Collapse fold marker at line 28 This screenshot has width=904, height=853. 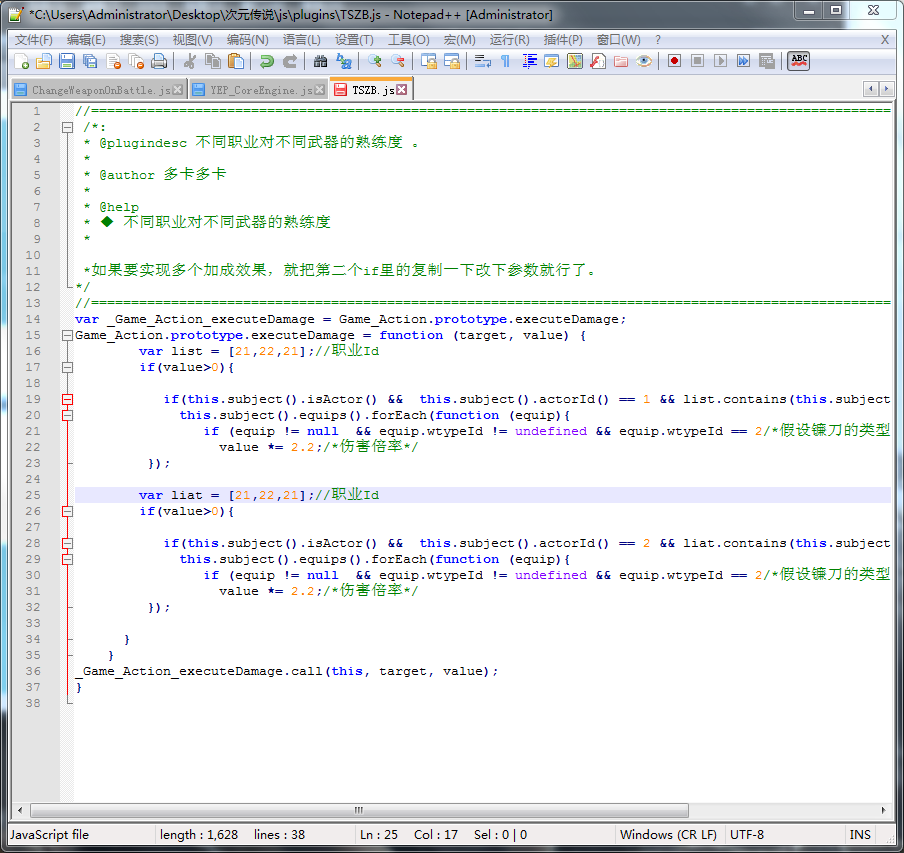(67, 543)
